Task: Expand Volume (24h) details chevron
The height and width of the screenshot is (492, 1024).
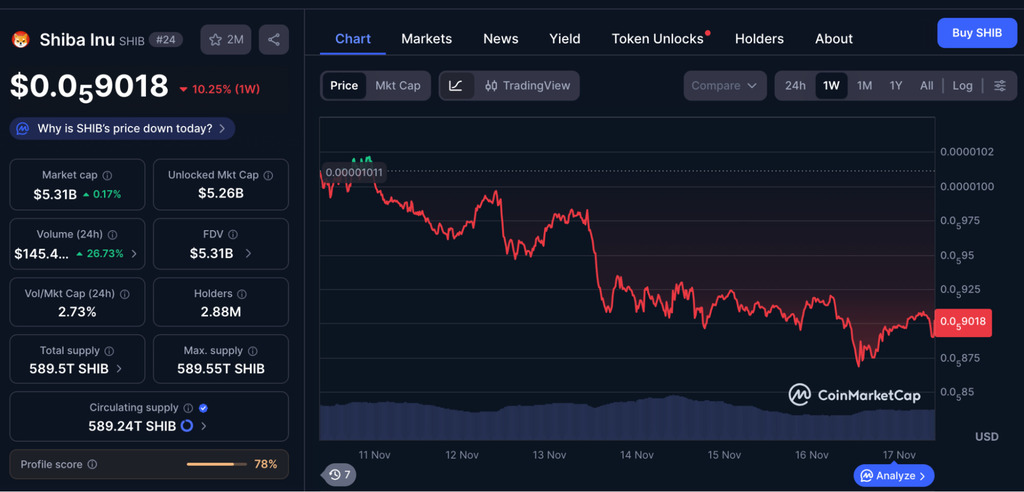Action: click(x=134, y=254)
